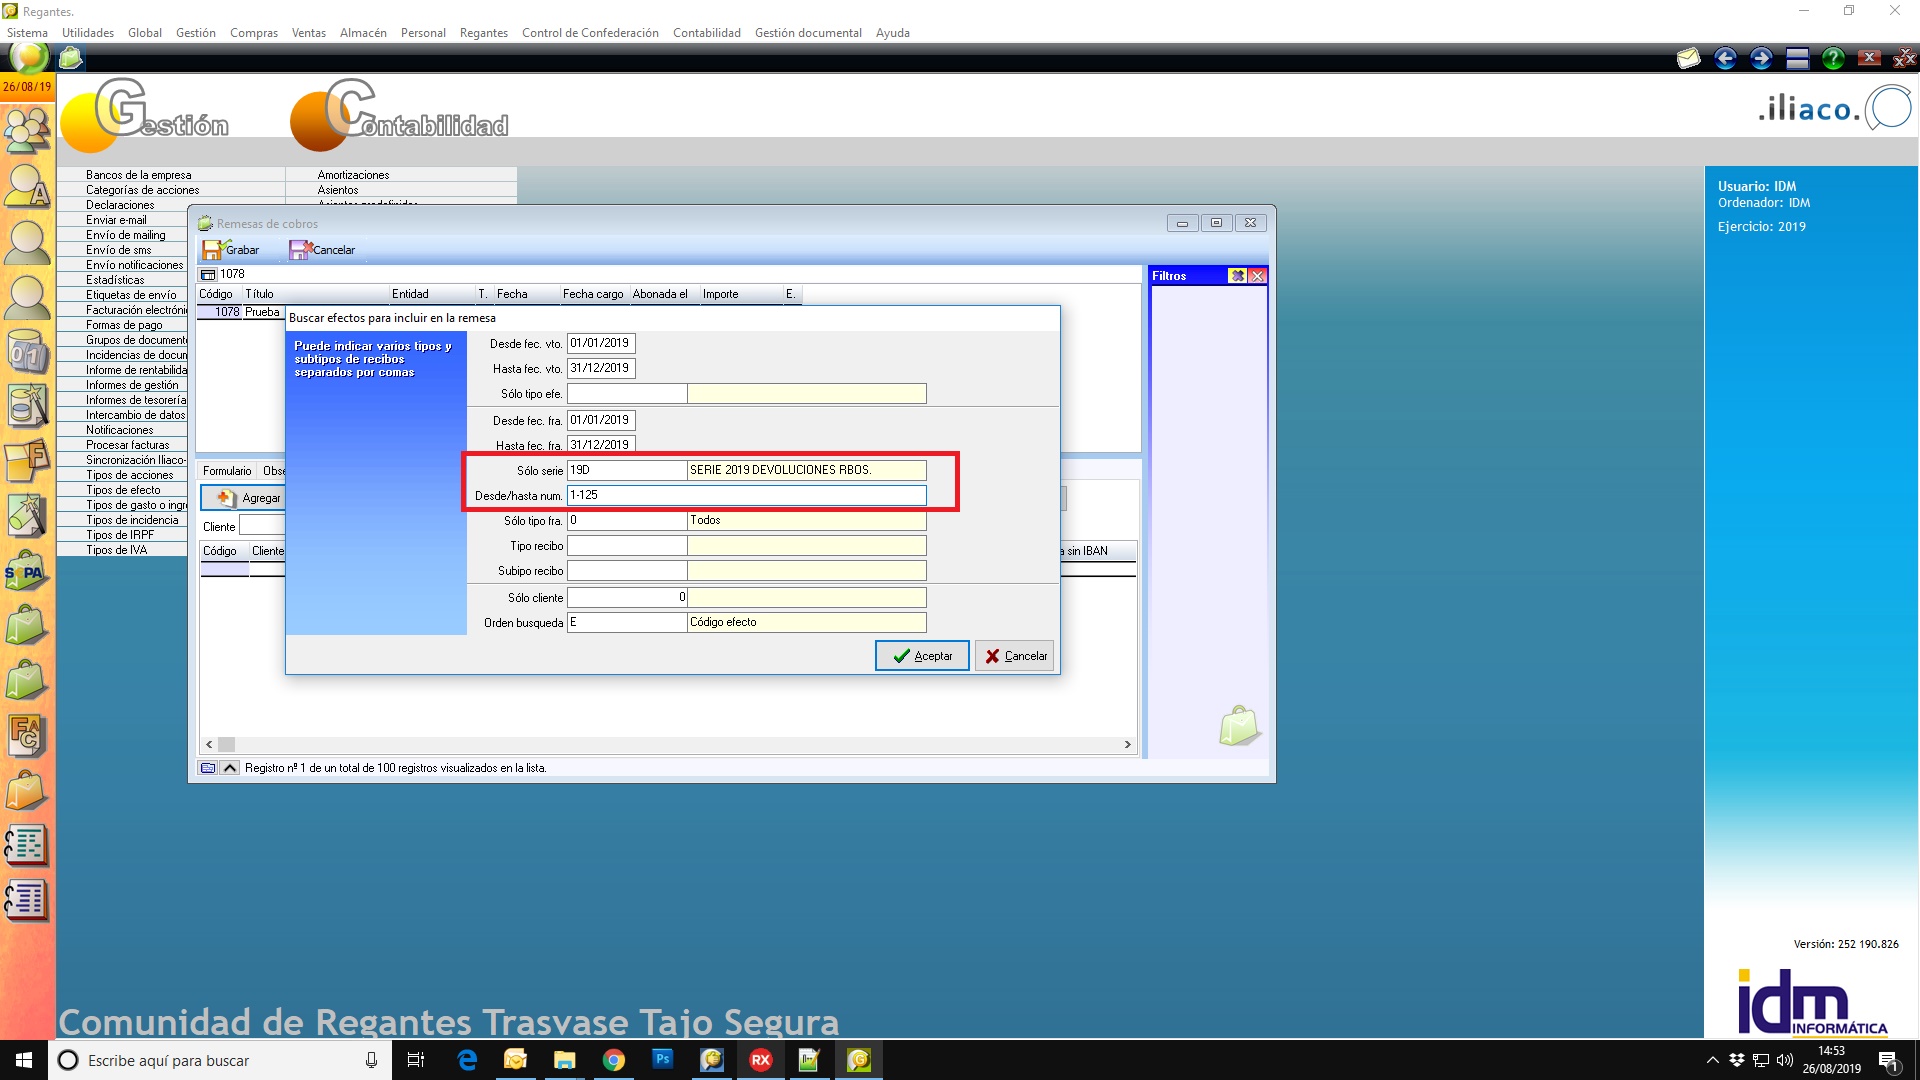Open the user with letter A sidebar icon
The image size is (1920, 1080).
pos(27,185)
